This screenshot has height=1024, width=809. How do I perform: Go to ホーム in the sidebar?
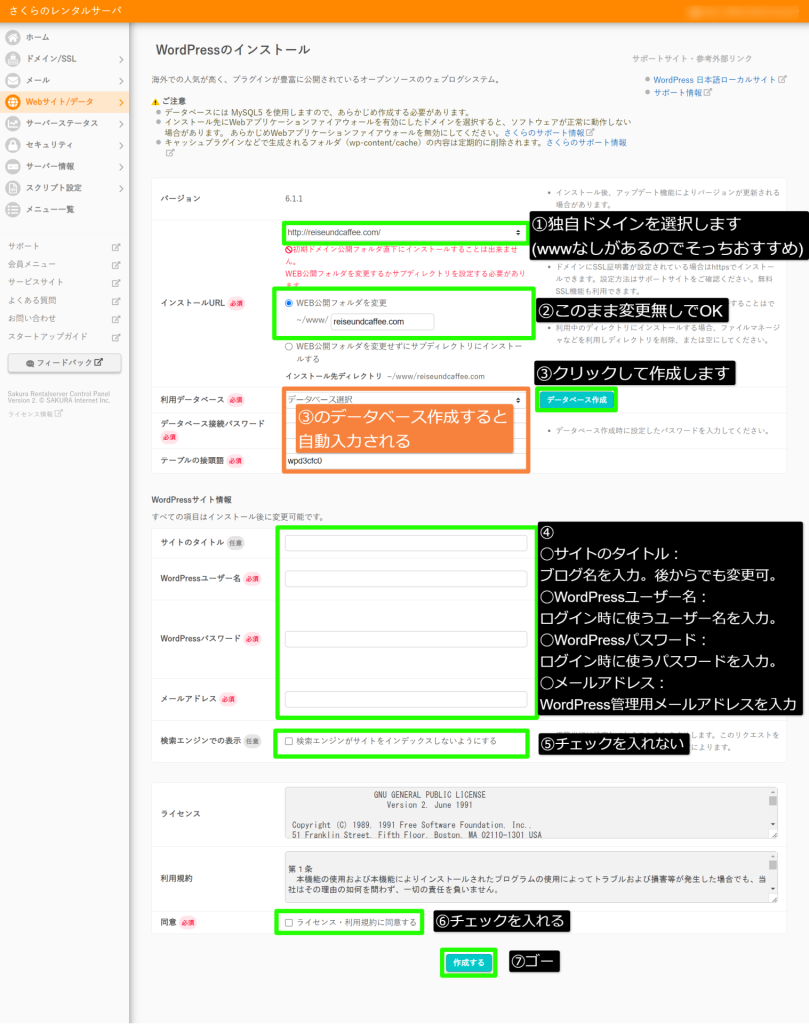tap(38, 37)
